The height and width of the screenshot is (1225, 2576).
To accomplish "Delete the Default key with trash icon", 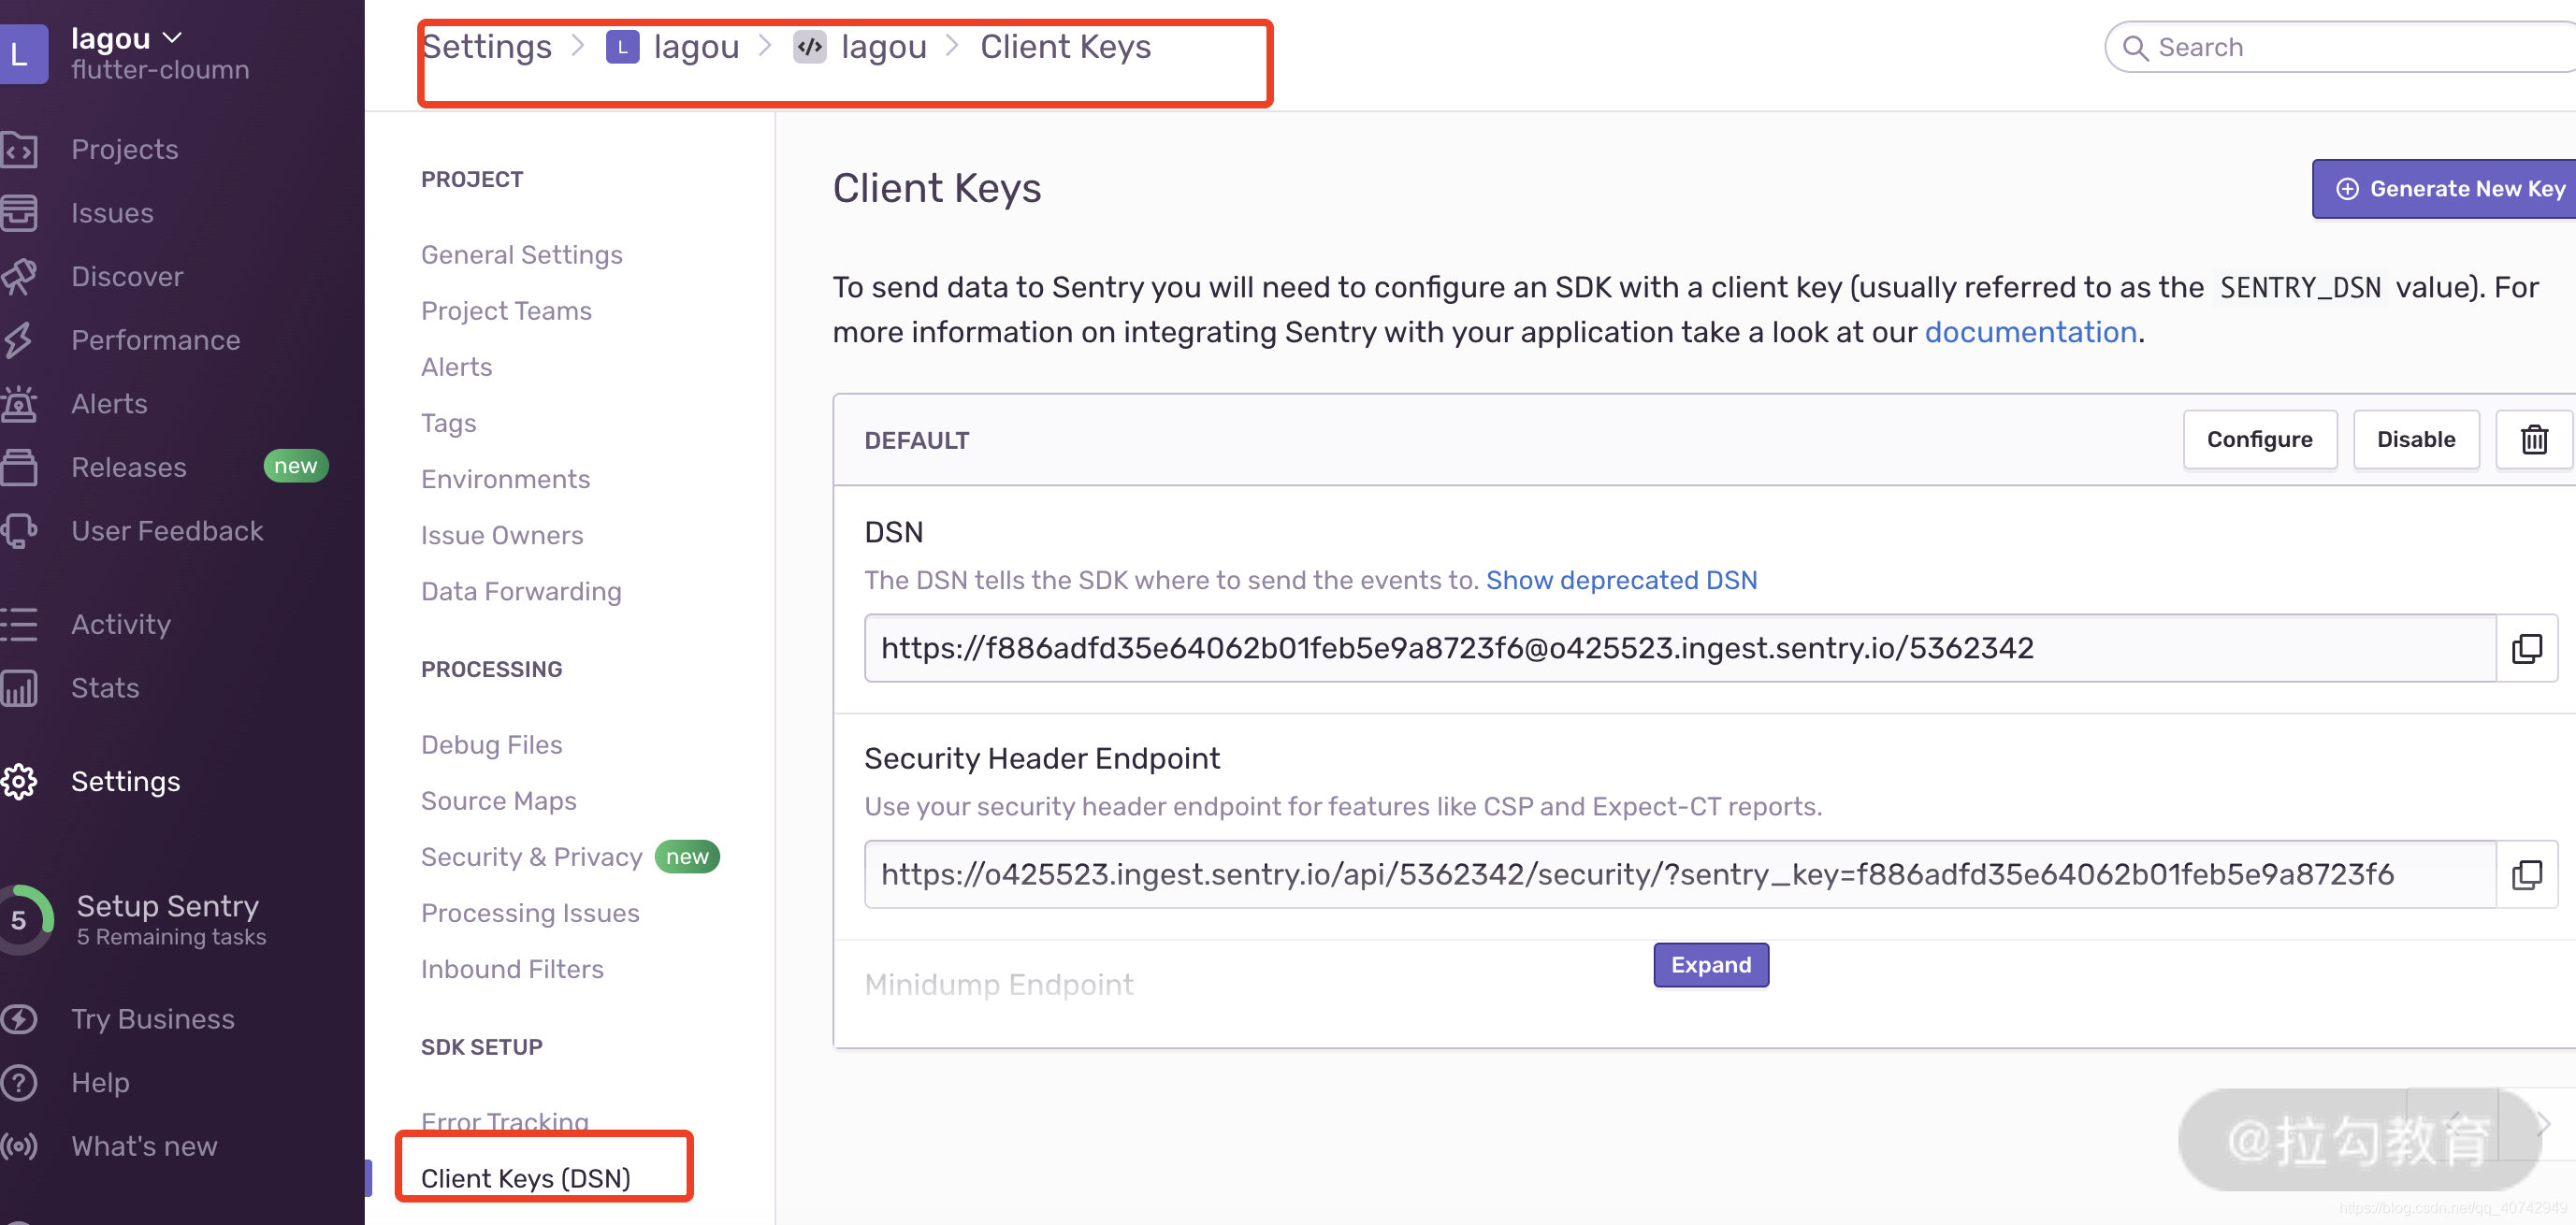I will (2533, 440).
